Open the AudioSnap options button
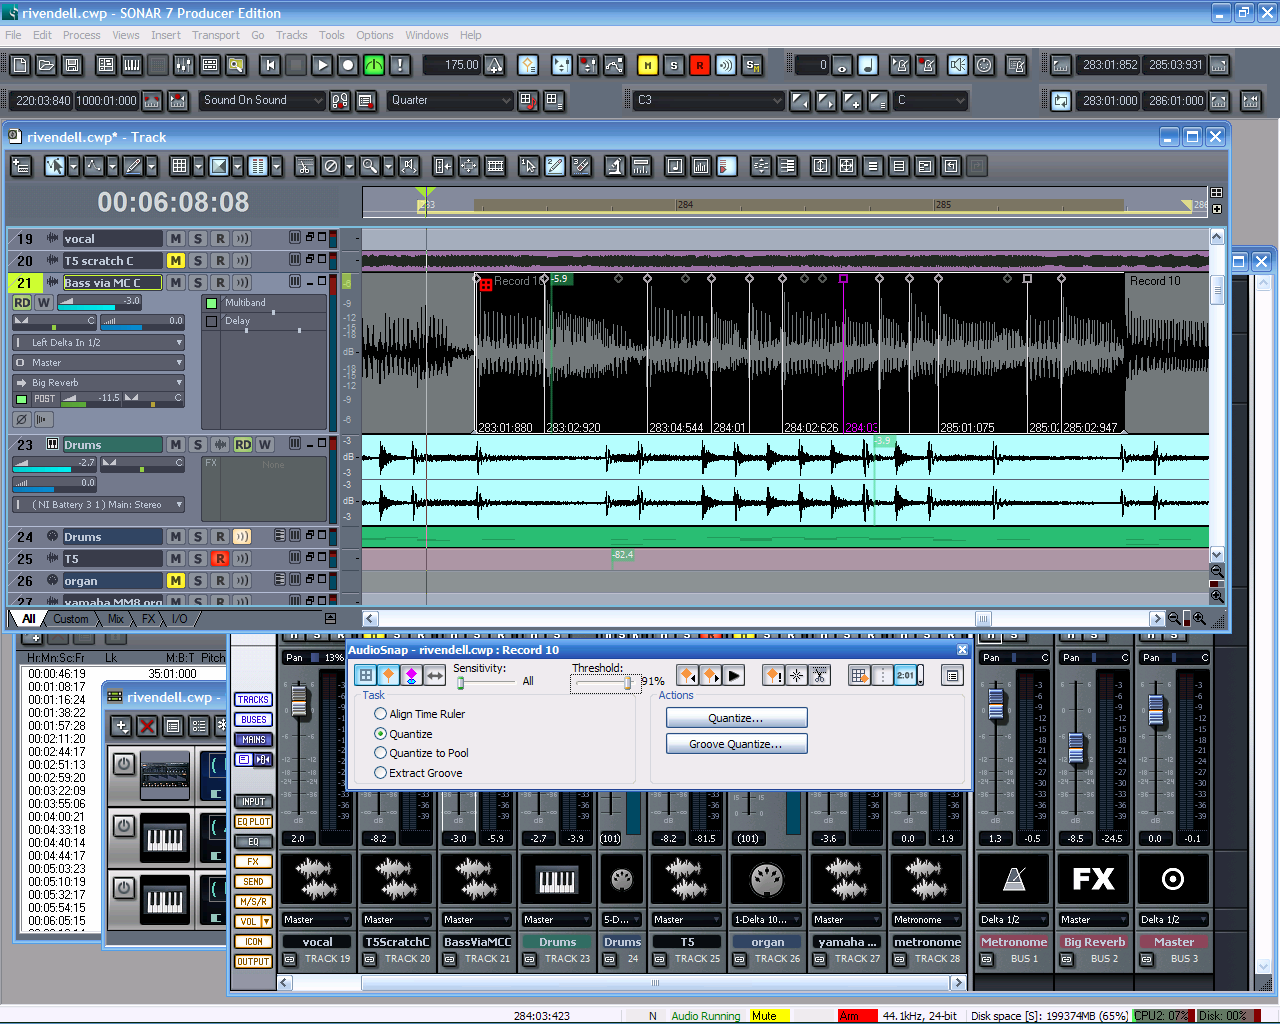The height and width of the screenshot is (1024, 1280). [x=952, y=676]
